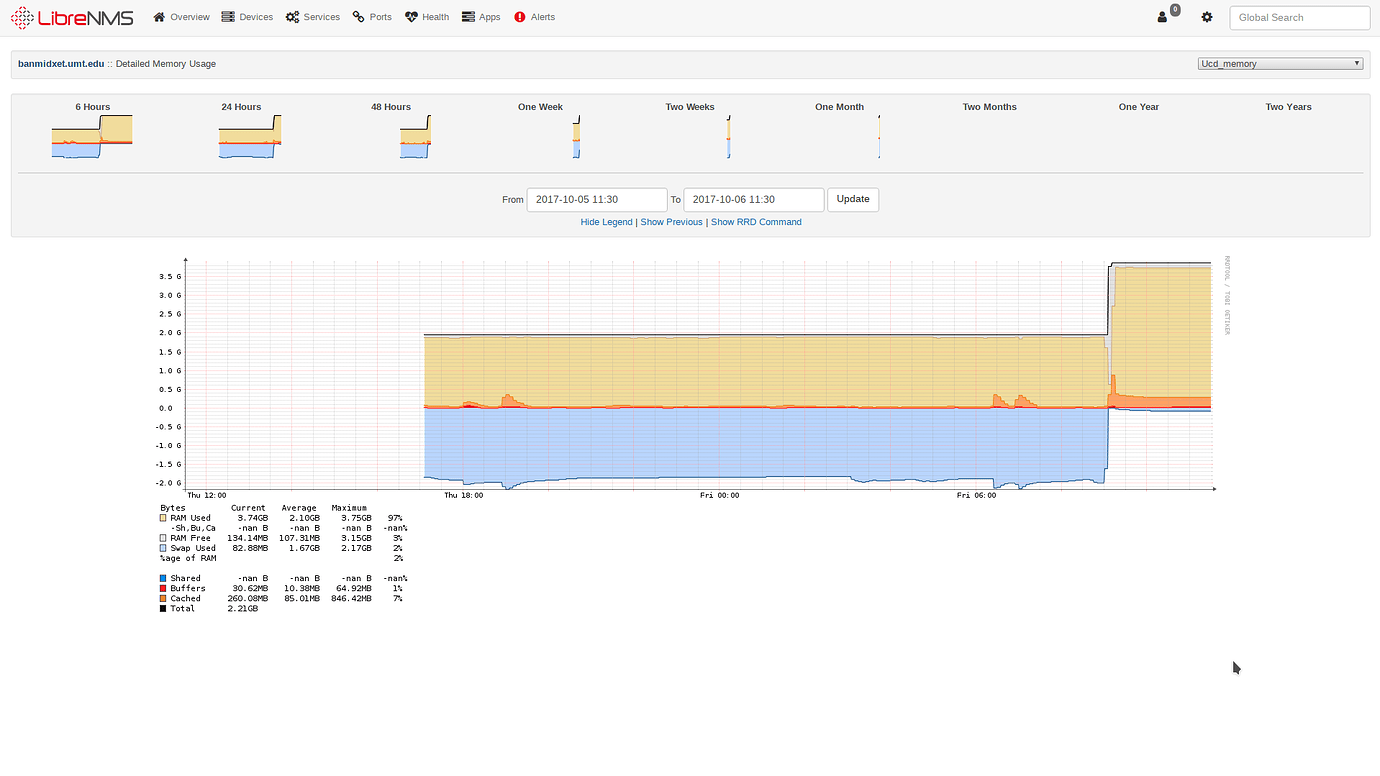This screenshot has height=776, width=1380.
Task: Open the Ucd_memory graph type dropdown
Action: tap(1280, 63)
